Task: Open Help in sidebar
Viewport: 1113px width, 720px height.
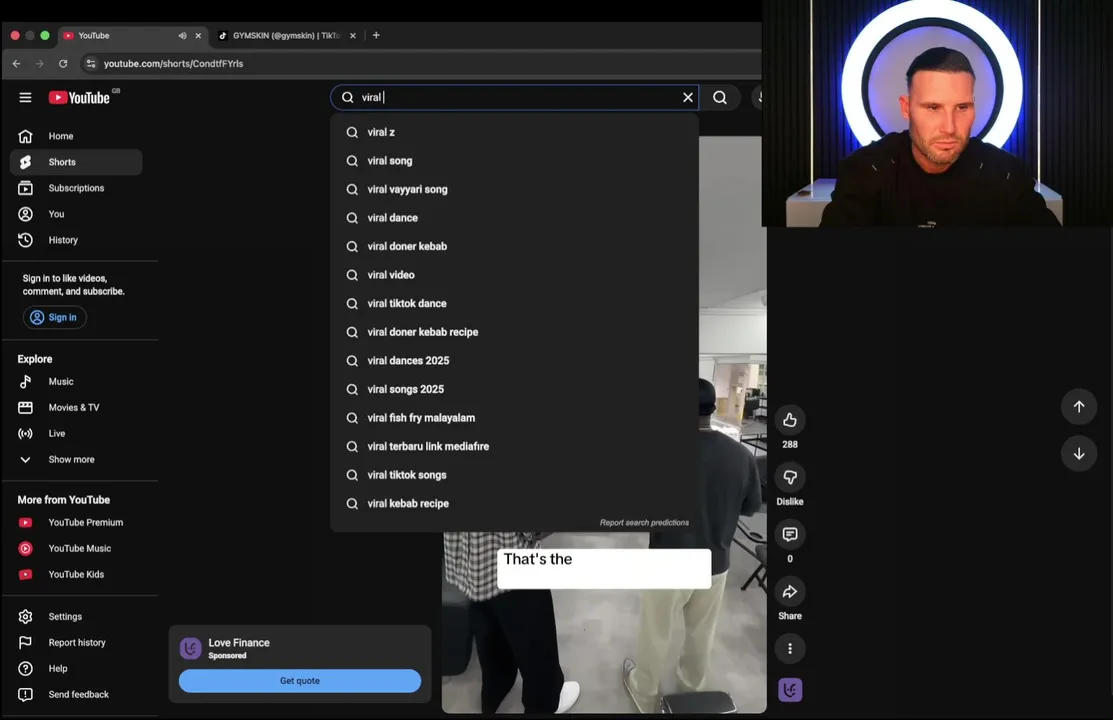Action: coord(76,668)
